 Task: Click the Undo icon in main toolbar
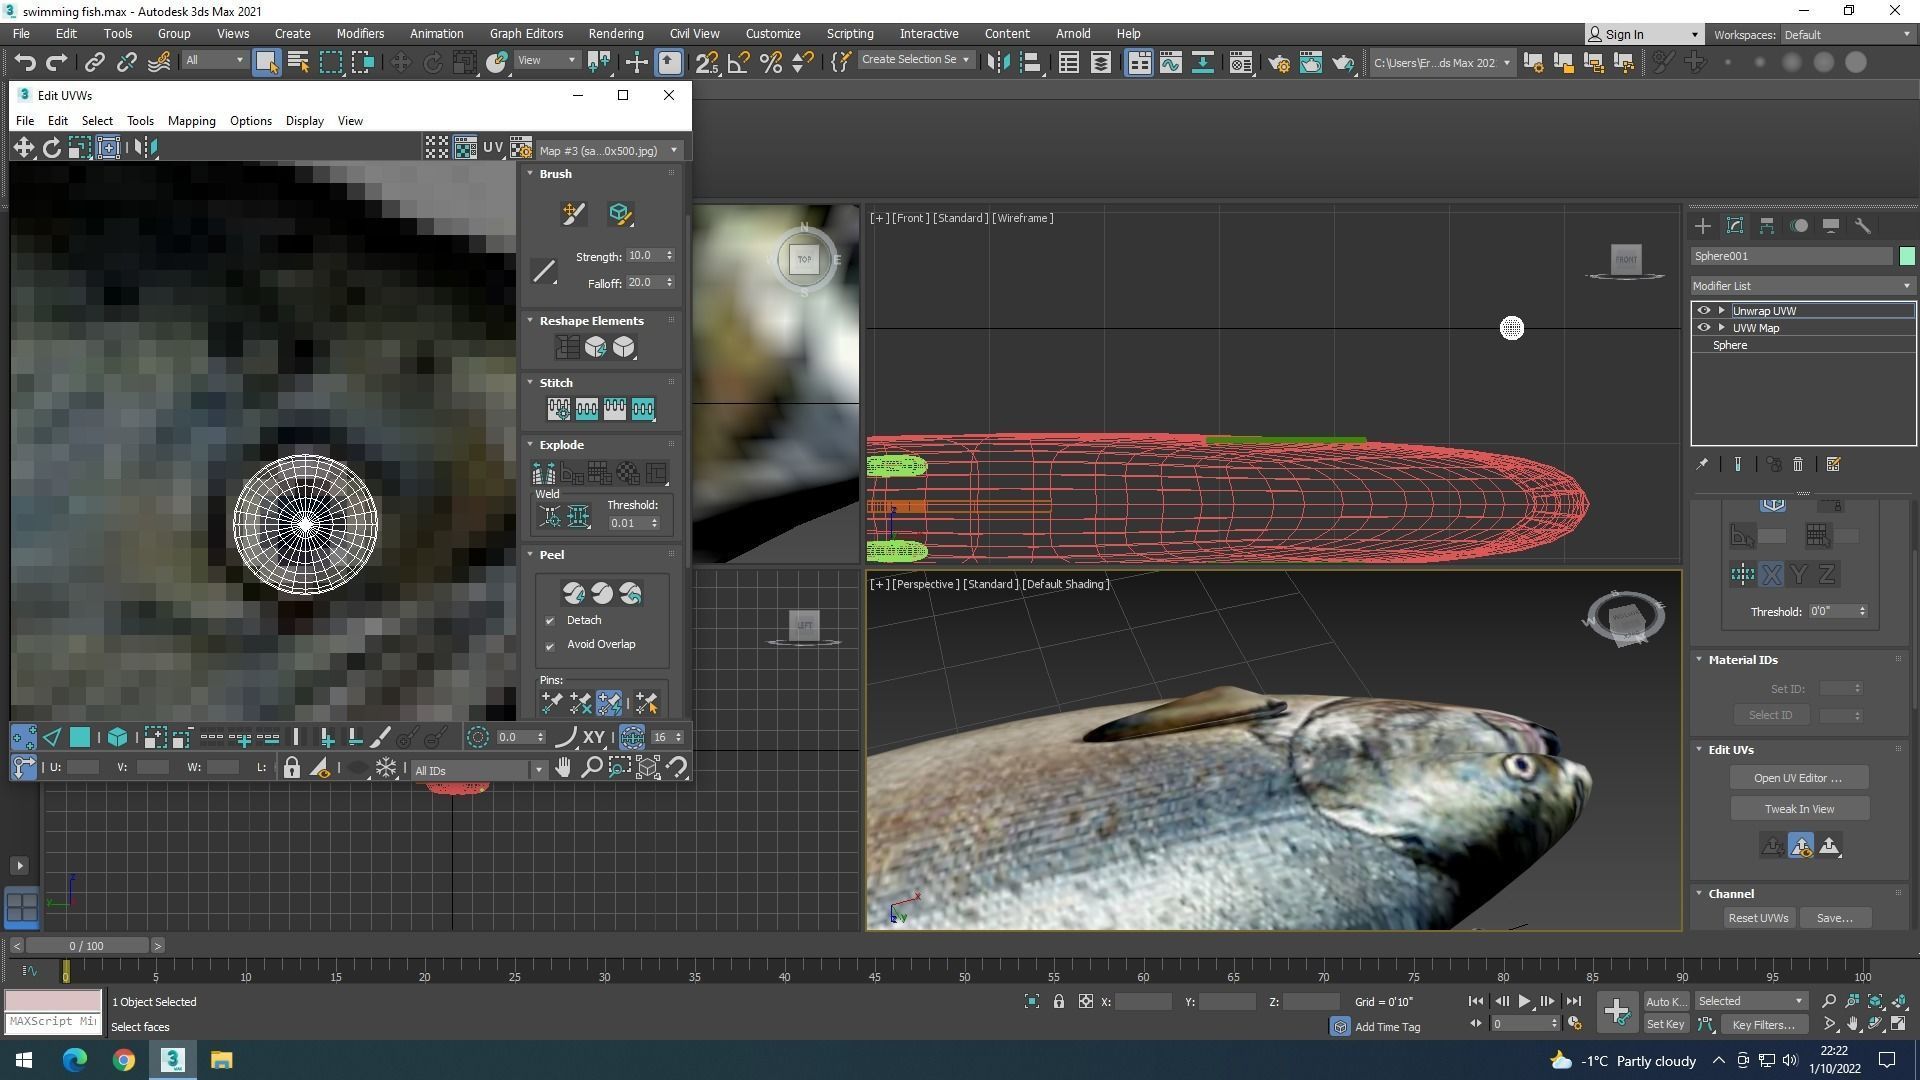point(25,62)
